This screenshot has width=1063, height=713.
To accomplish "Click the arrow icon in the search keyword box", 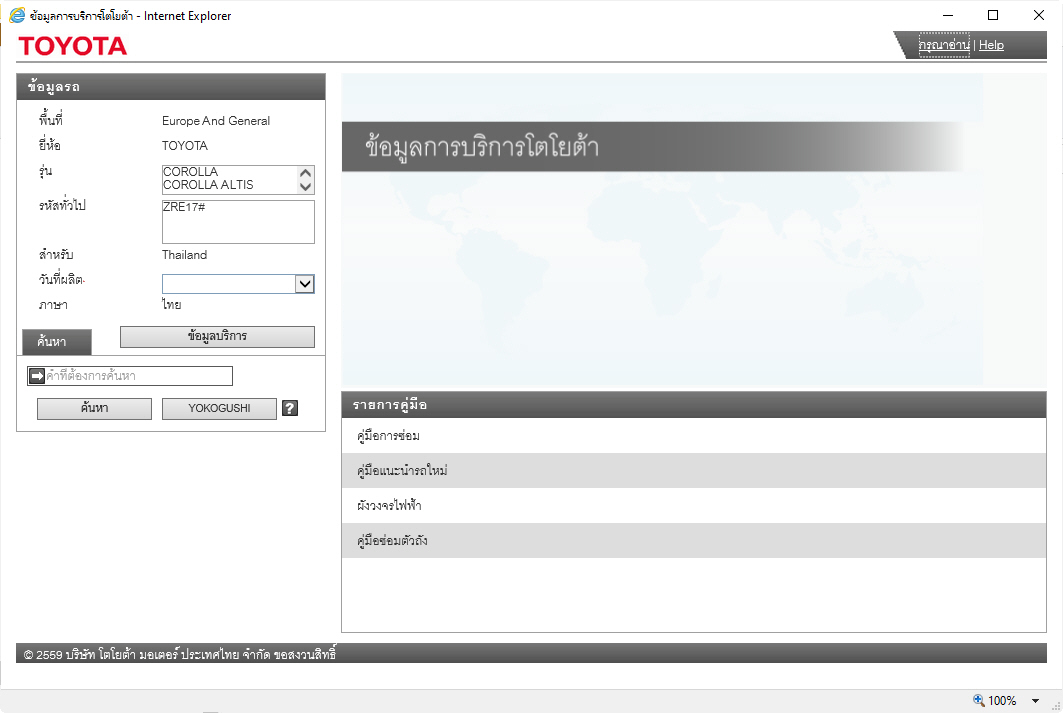I will [37, 375].
